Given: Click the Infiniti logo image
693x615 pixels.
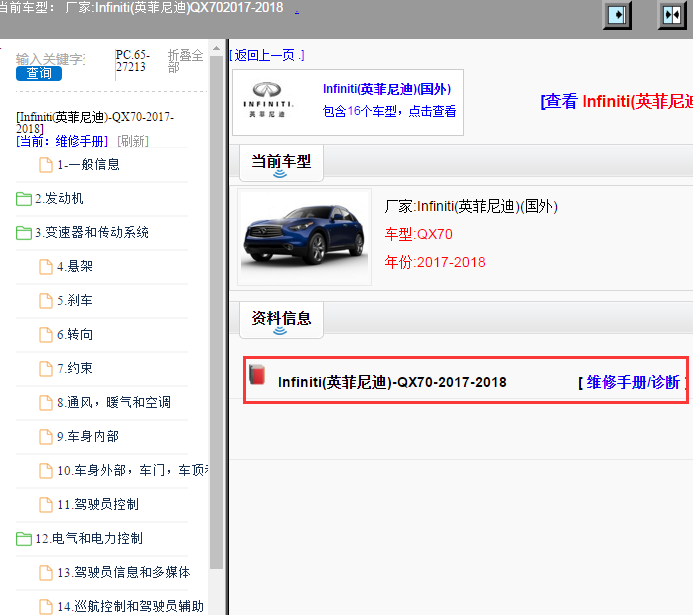Looking at the screenshot, I should 267,100.
